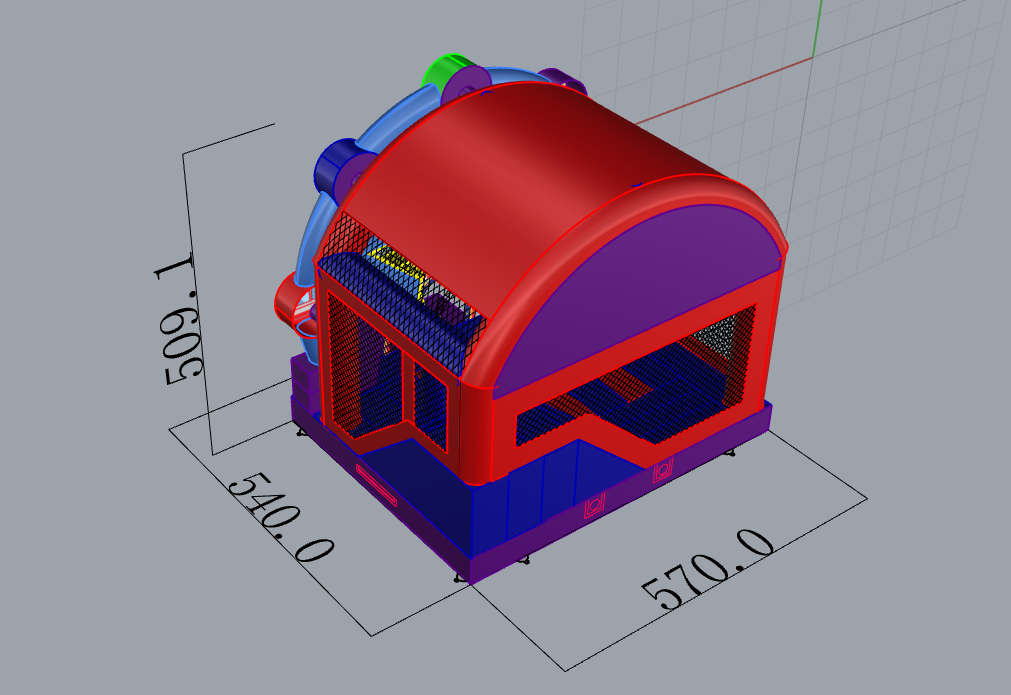Screen dimensions: 1011x695
Task: Select the "509.1" height dimension text
Action: coord(179,320)
